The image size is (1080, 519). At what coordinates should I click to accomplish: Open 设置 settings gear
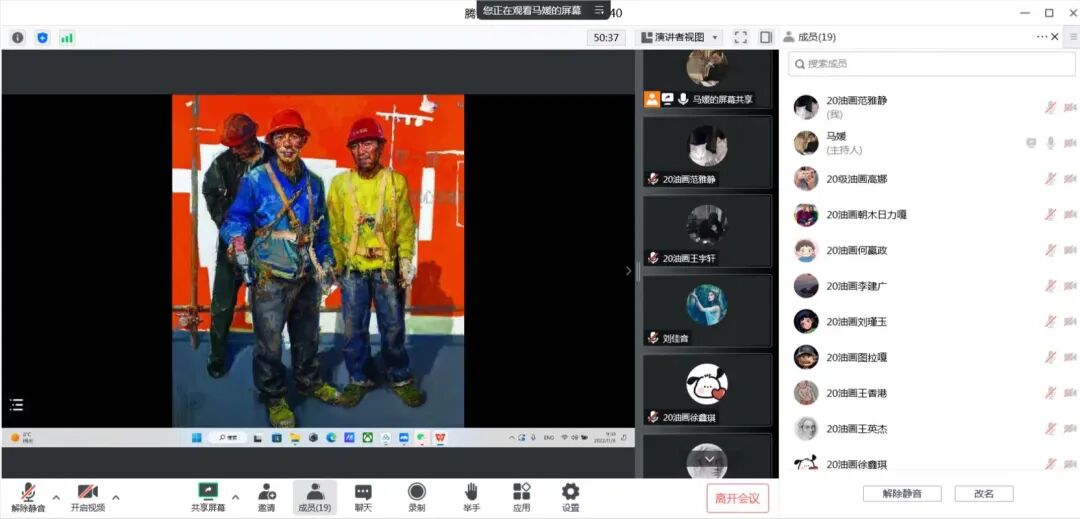pyautogui.click(x=570, y=491)
